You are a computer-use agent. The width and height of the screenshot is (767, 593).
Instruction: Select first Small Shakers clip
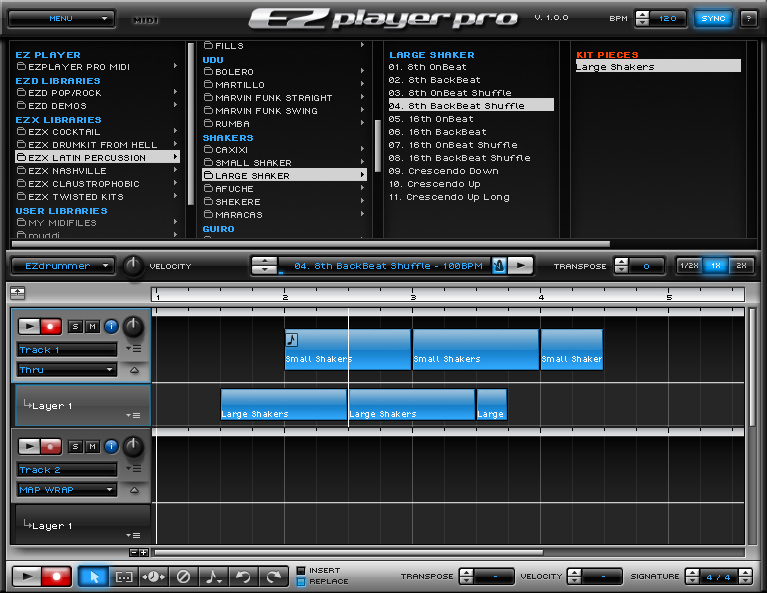coord(347,349)
